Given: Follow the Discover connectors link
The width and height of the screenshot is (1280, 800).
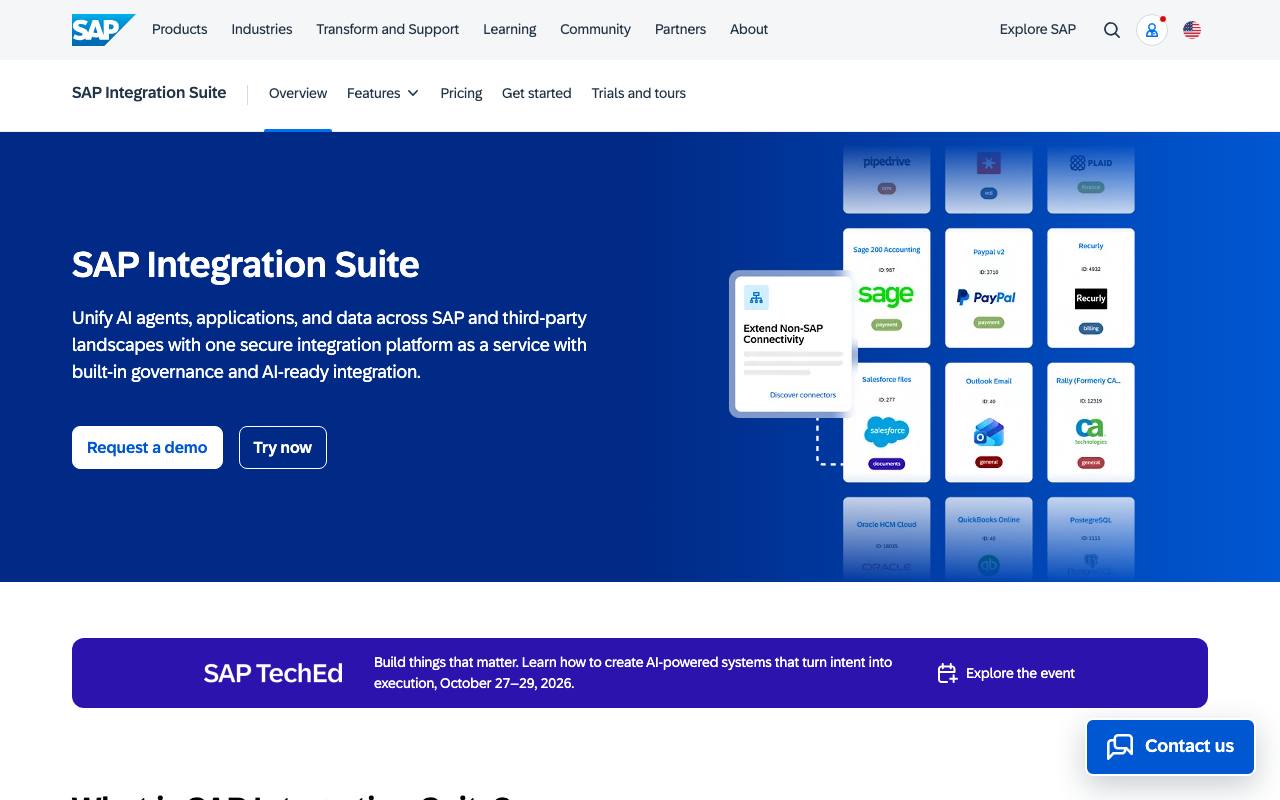Looking at the screenshot, I should click(803, 395).
